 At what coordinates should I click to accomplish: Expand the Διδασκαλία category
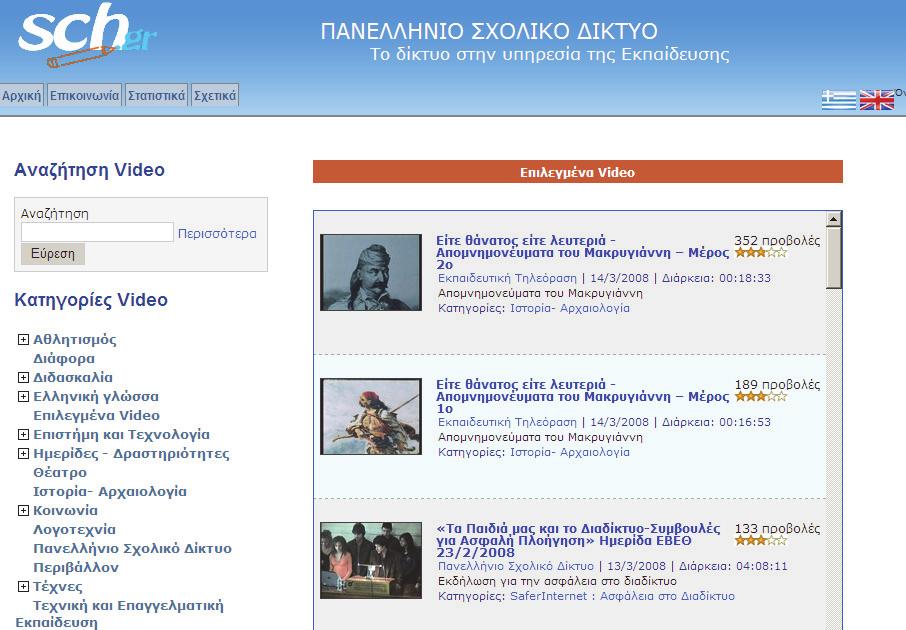(23, 377)
